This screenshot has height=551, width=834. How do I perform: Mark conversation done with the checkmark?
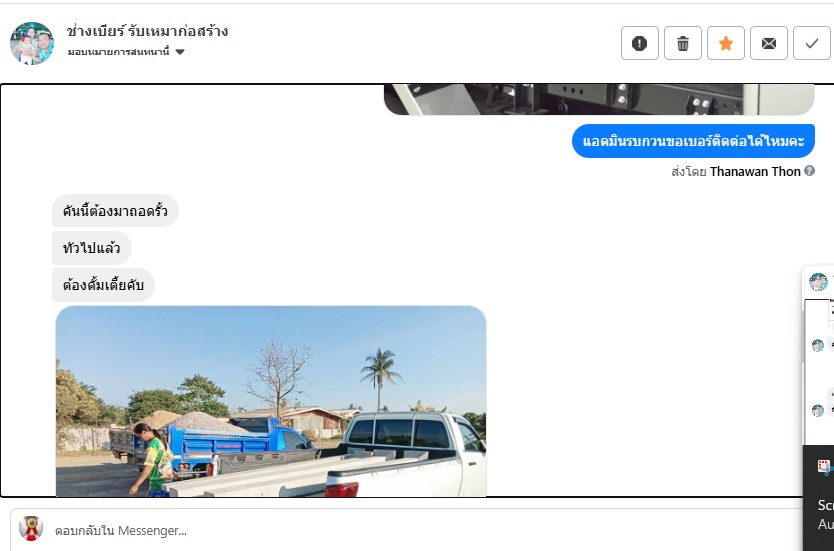[x=812, y=43]
